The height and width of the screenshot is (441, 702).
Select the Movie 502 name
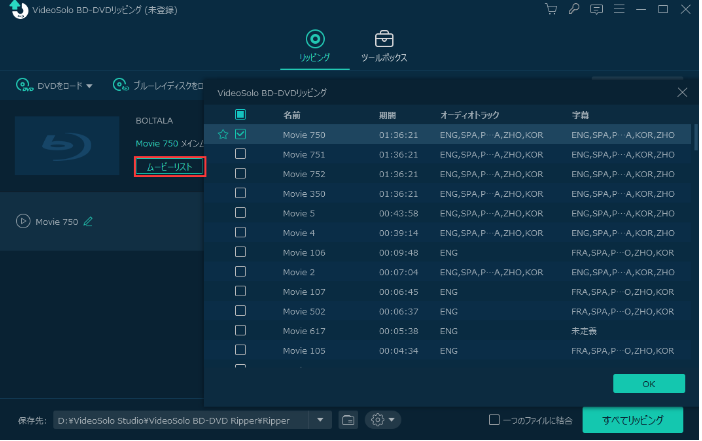[304, 312]
